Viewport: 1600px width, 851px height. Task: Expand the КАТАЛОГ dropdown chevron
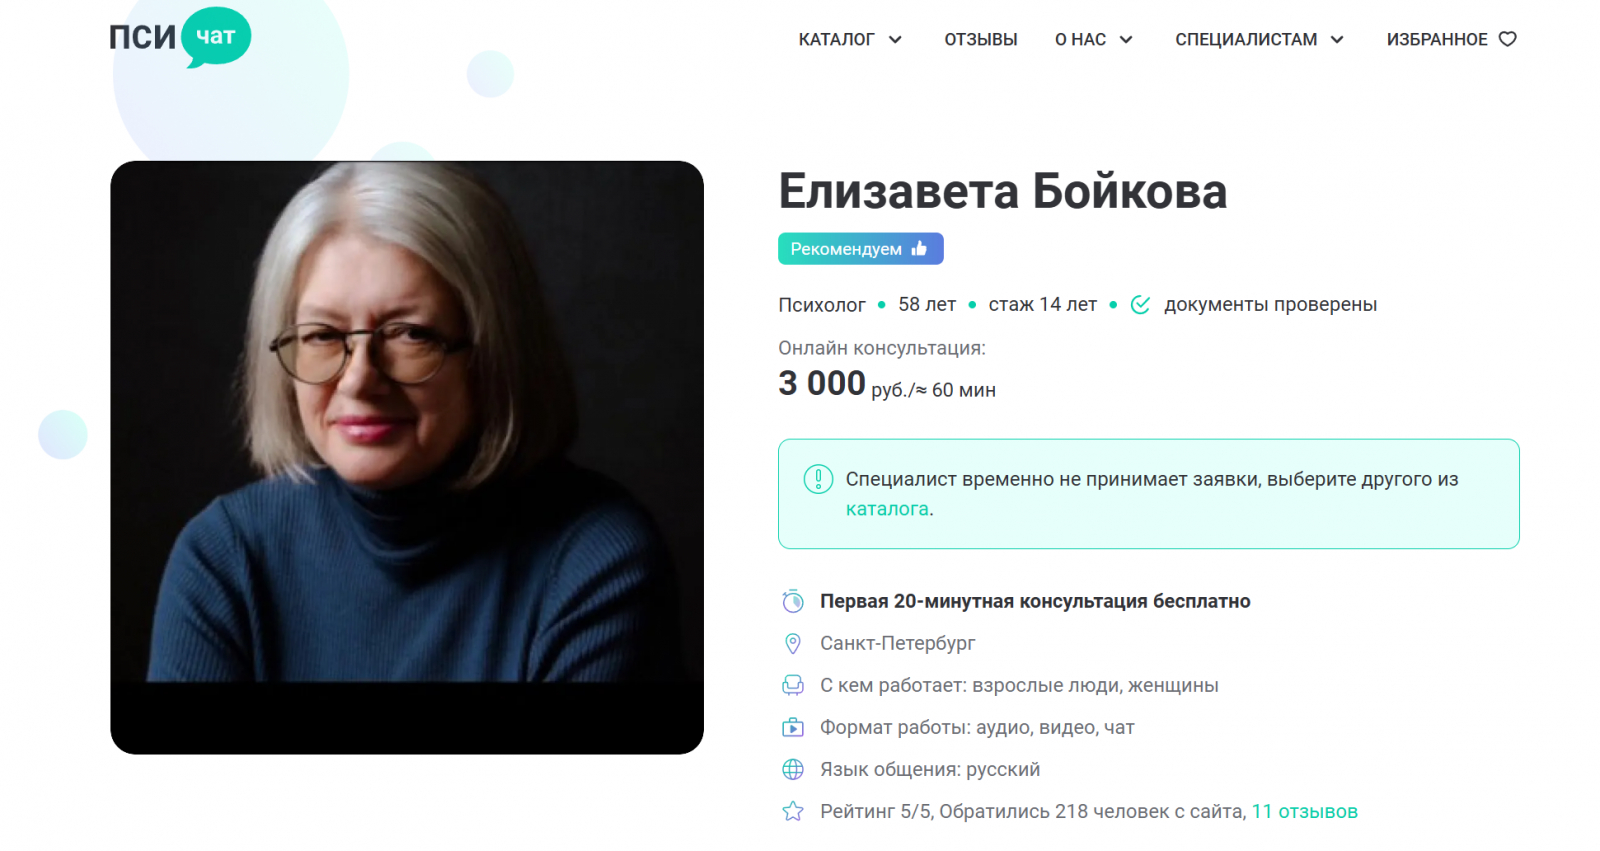coord(895,40)
